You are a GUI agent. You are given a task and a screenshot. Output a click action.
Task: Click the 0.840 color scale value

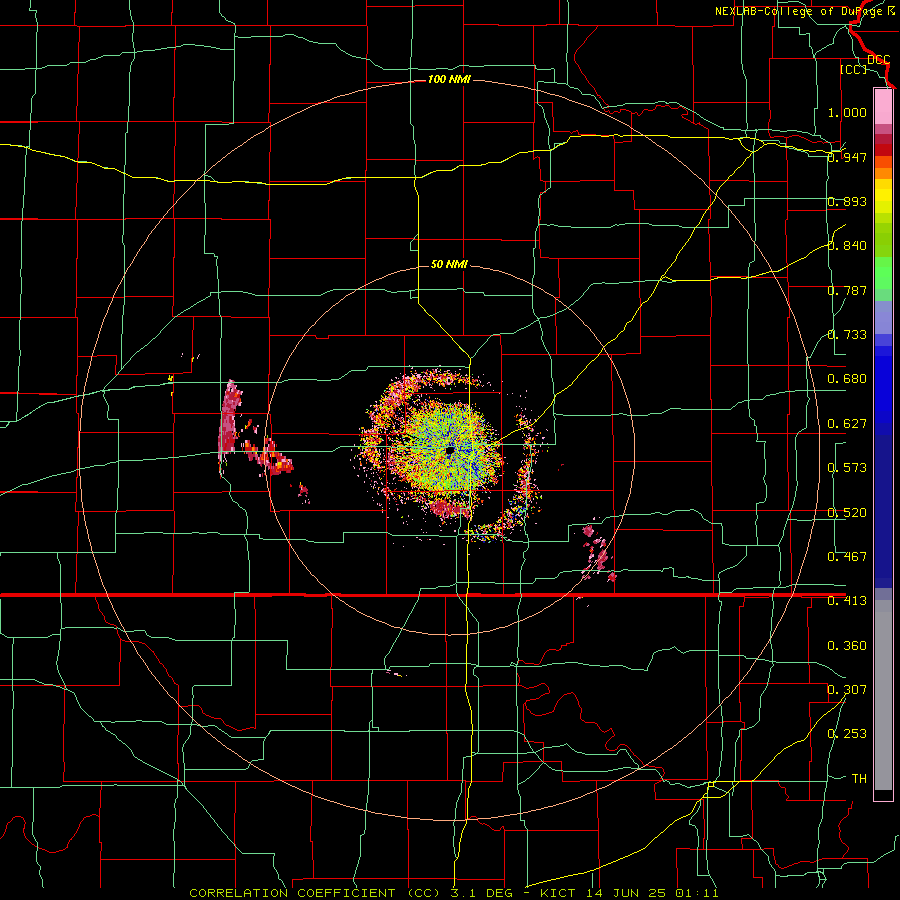pyautogui.click(x=847, y=246)
